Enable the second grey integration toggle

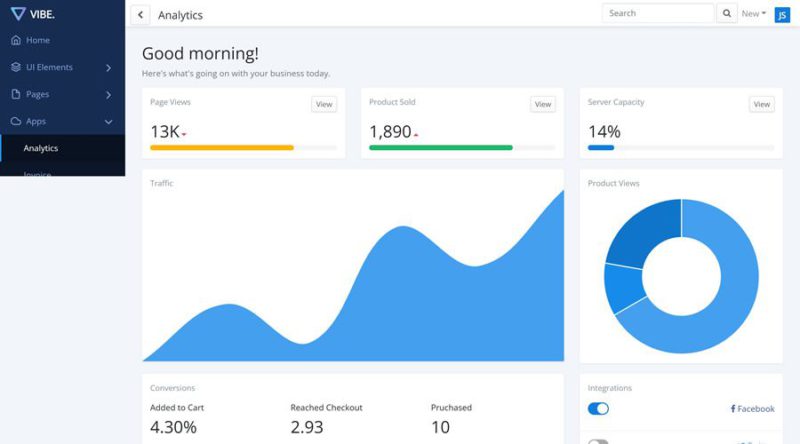click(598, 440)
